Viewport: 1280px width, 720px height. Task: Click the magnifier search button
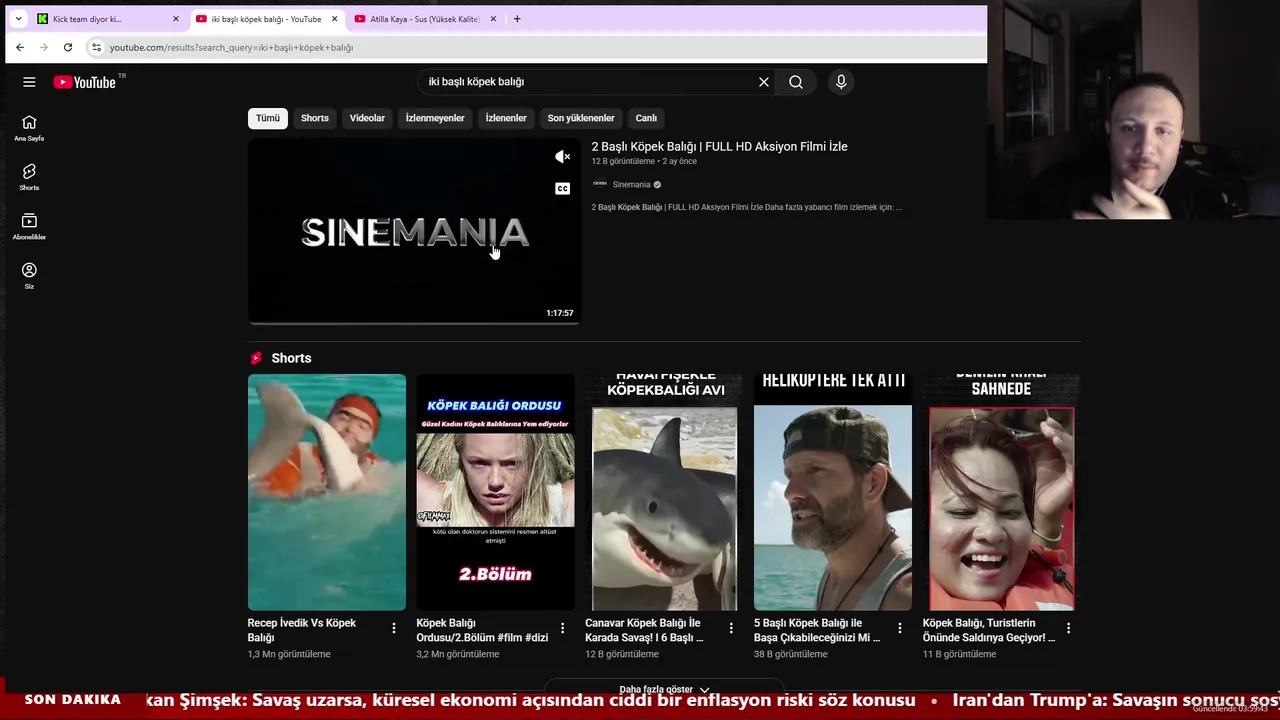(x=796, y=82)
